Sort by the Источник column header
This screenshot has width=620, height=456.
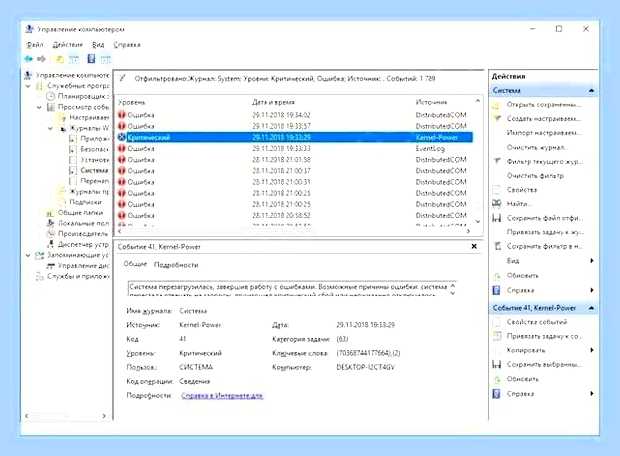[431, 102]
